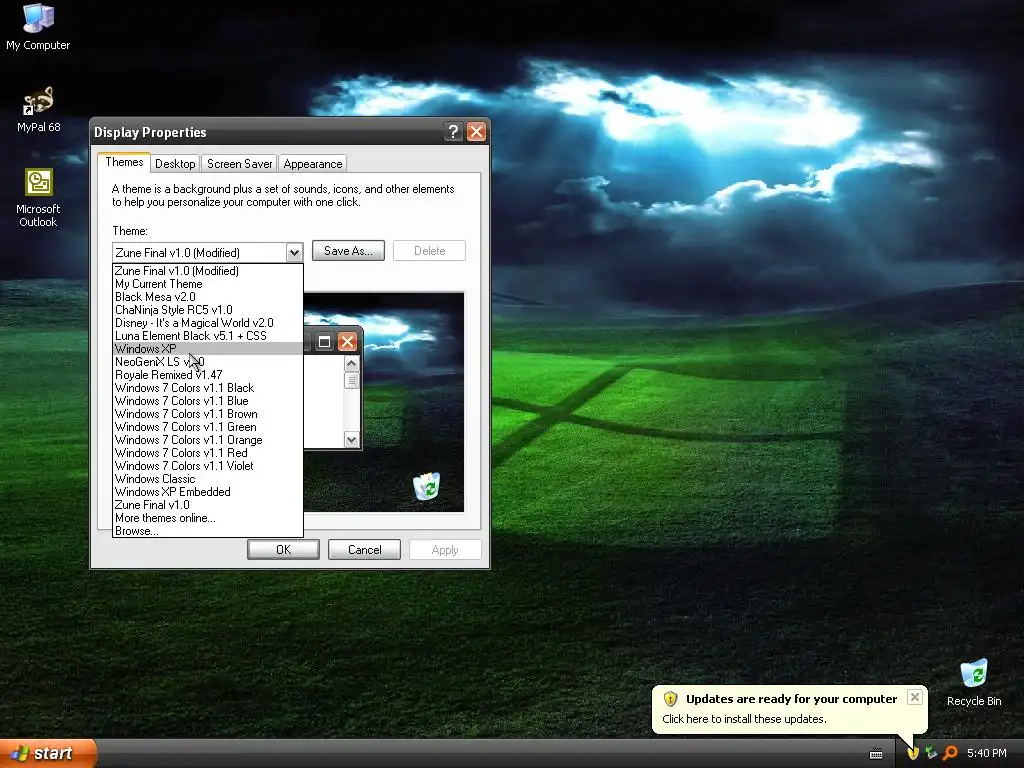
Task: Select Royale Remixed v1.47 theme
Action: [x=208, y=375]
